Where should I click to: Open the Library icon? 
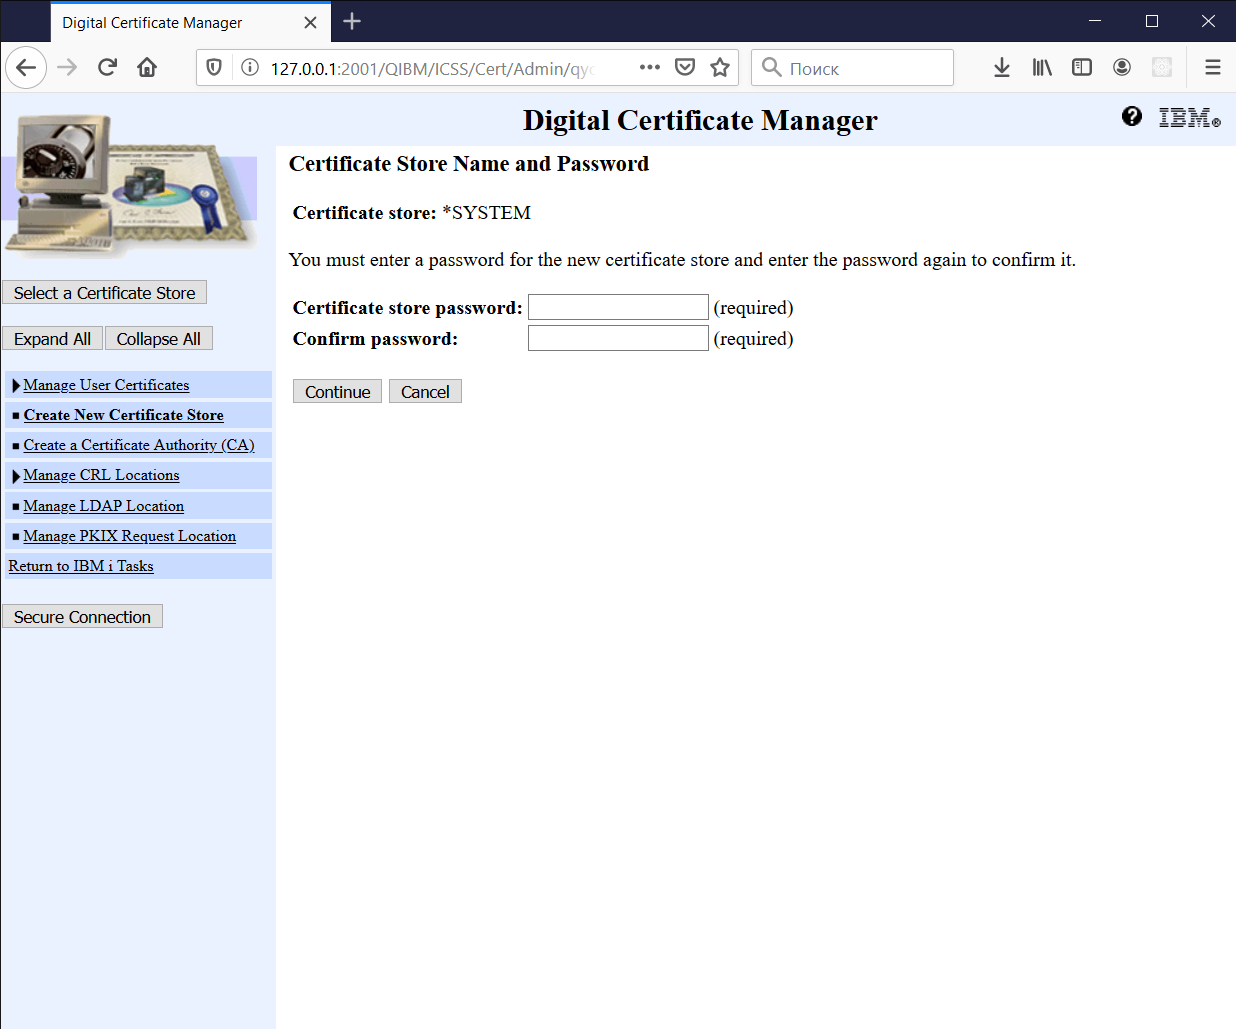coord(1042,68)
